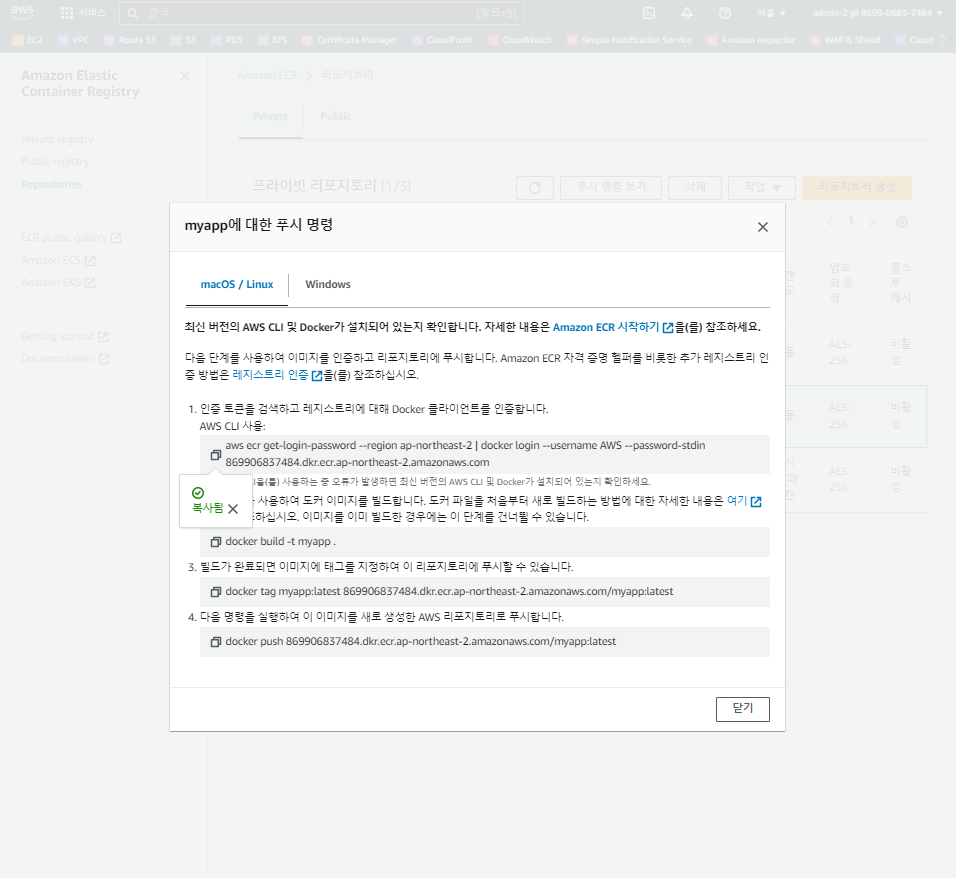Go to next page of repositories

click(872, 222)
